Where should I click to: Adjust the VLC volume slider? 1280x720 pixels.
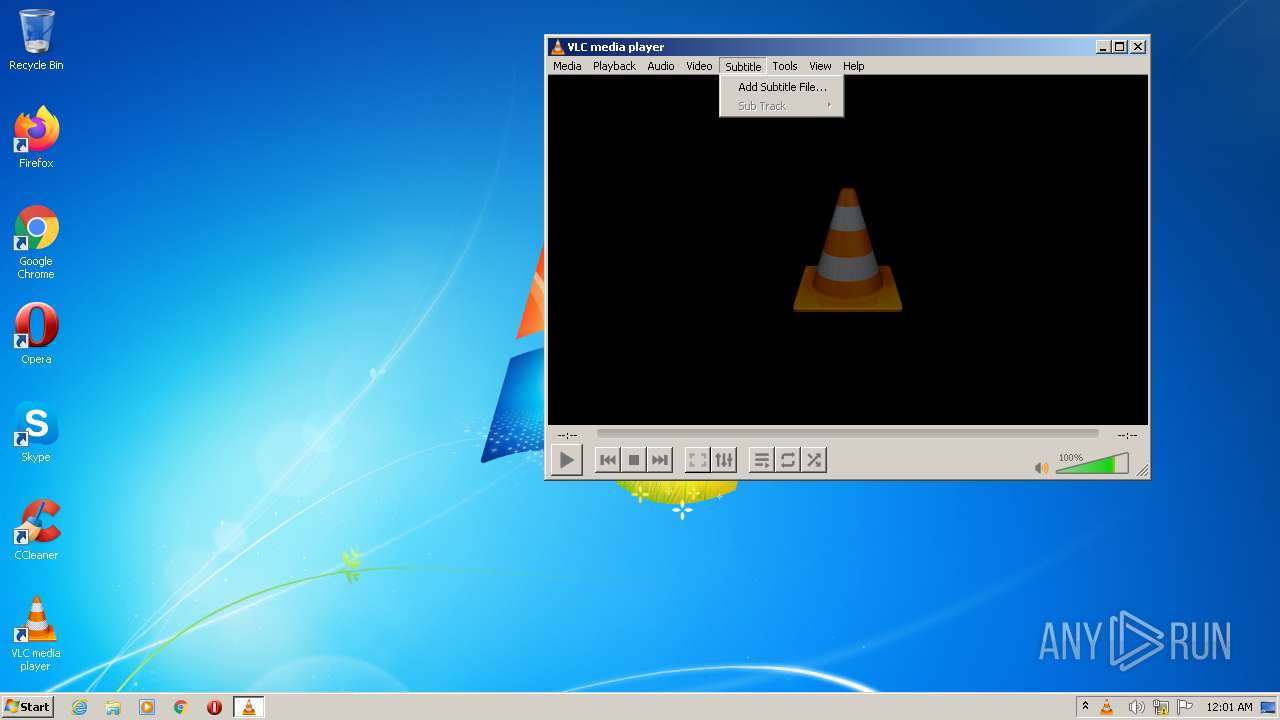coord(1092,463)
